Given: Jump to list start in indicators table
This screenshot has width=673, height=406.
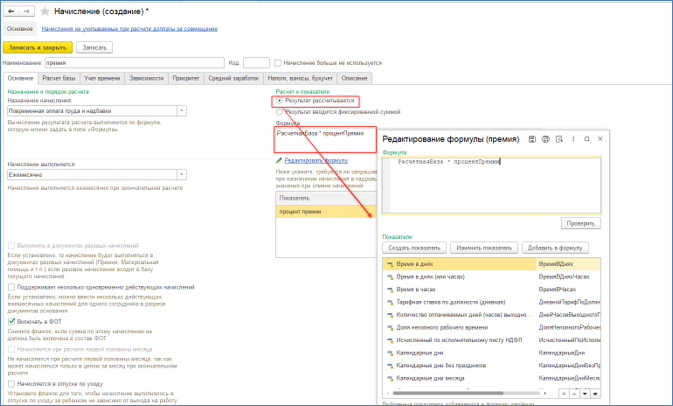Looking at the screenshot, I should tap(564, 394).
